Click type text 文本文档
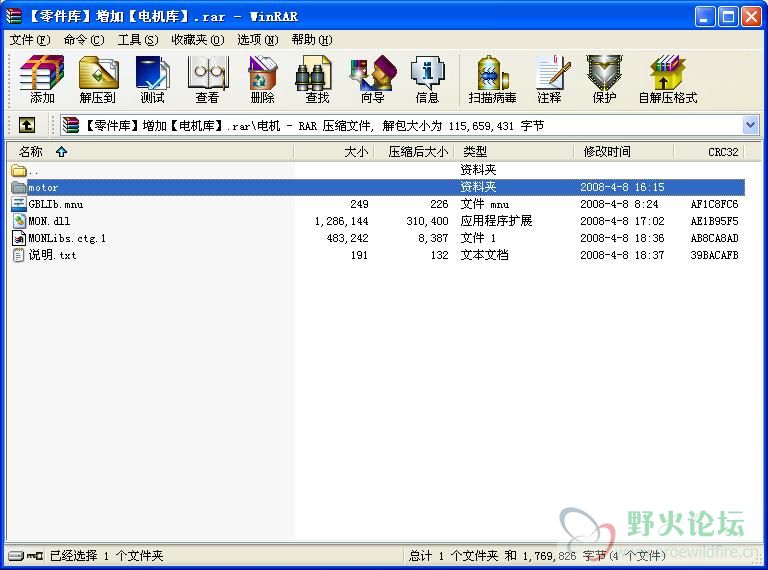 click(x=484, y=255)
